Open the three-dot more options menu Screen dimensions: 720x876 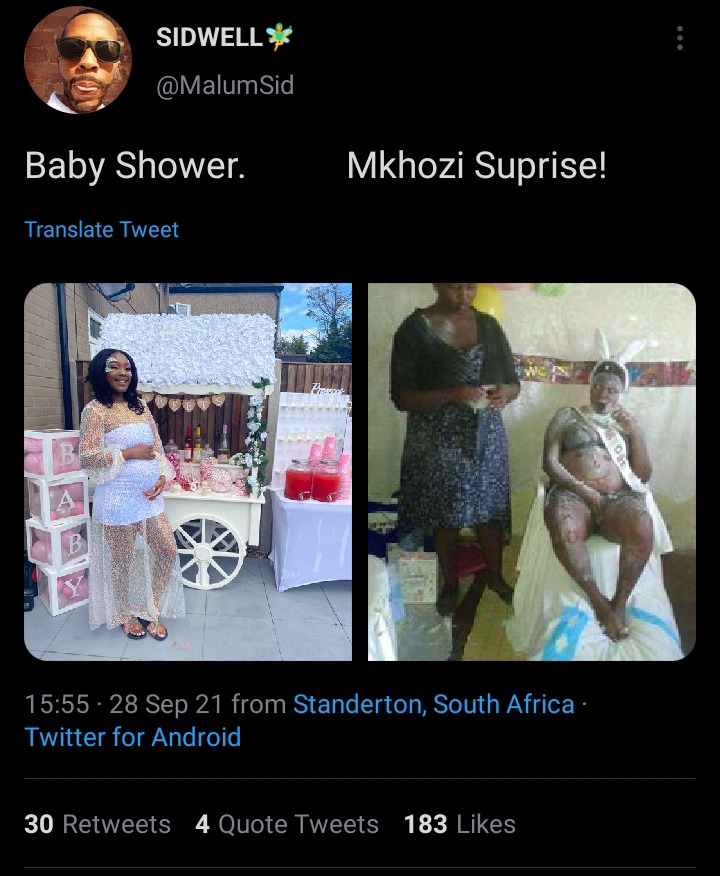tap(679, 38)
